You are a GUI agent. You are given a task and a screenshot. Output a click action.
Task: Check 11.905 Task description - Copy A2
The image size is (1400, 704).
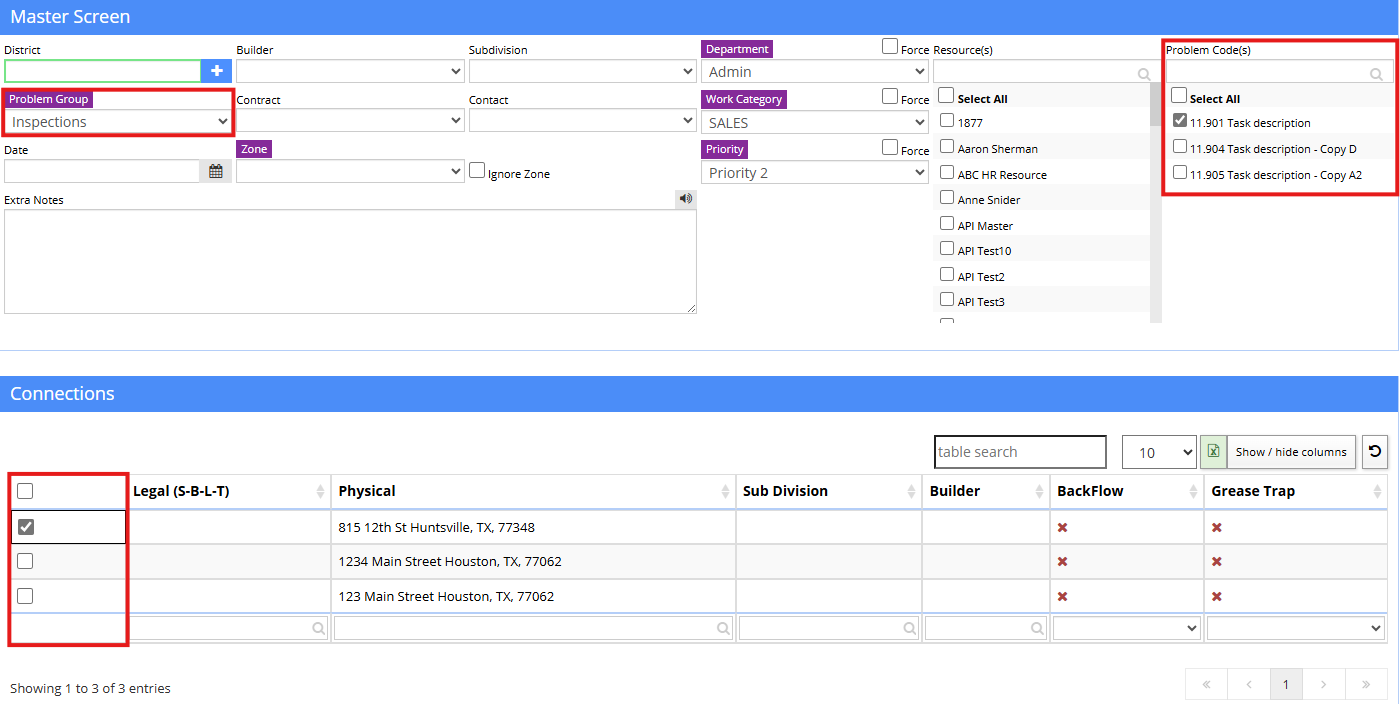click(x=1180, y=172)
